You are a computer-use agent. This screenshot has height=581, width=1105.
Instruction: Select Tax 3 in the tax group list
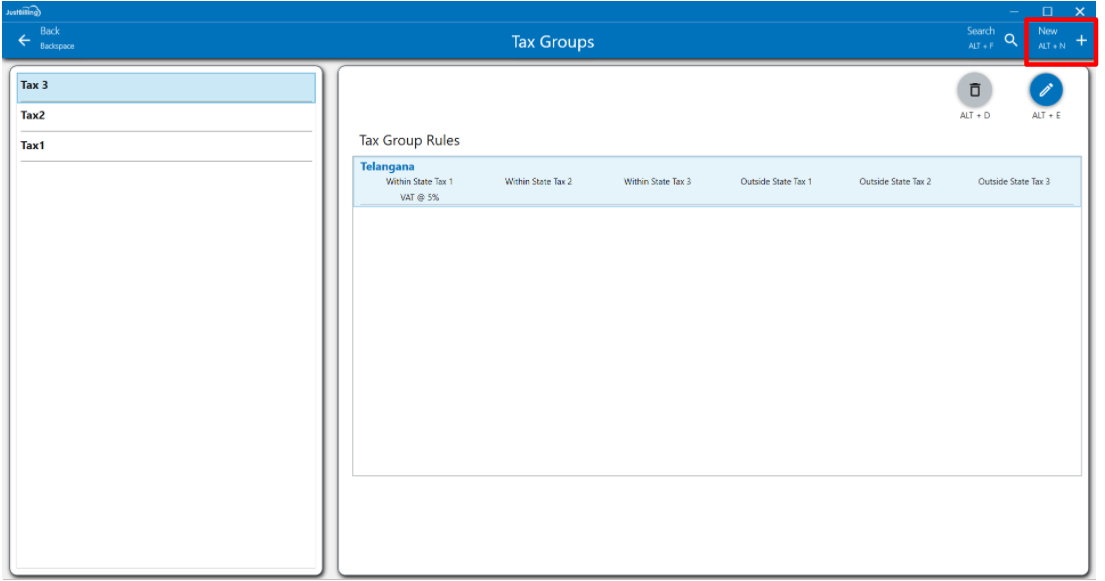point(166,87)
